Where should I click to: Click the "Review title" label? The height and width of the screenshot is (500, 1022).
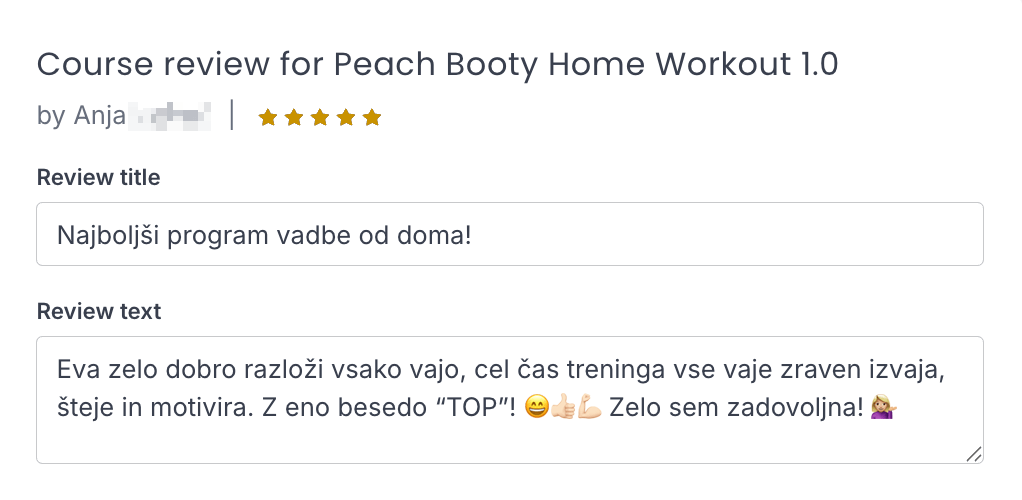[x=98, y=178]
